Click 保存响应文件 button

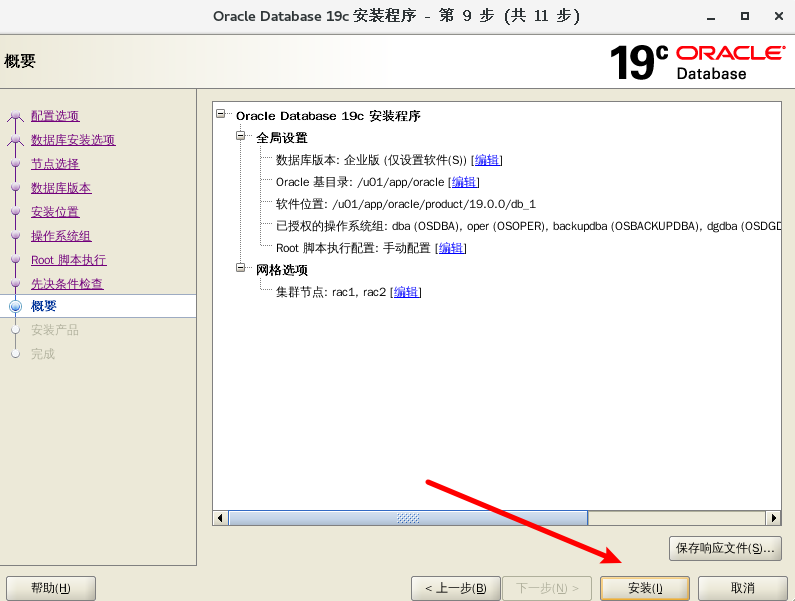coord(725,548)
